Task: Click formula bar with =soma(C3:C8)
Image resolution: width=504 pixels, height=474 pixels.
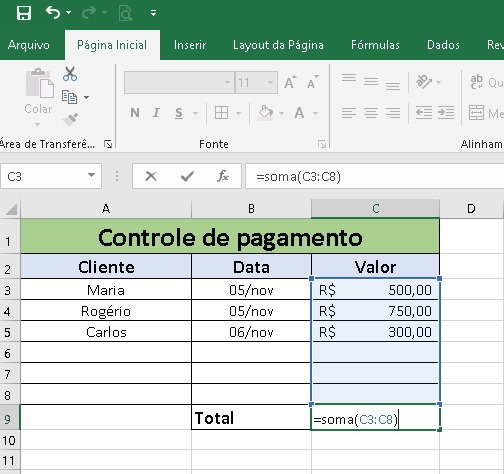Action: click(x=374, y=176)
